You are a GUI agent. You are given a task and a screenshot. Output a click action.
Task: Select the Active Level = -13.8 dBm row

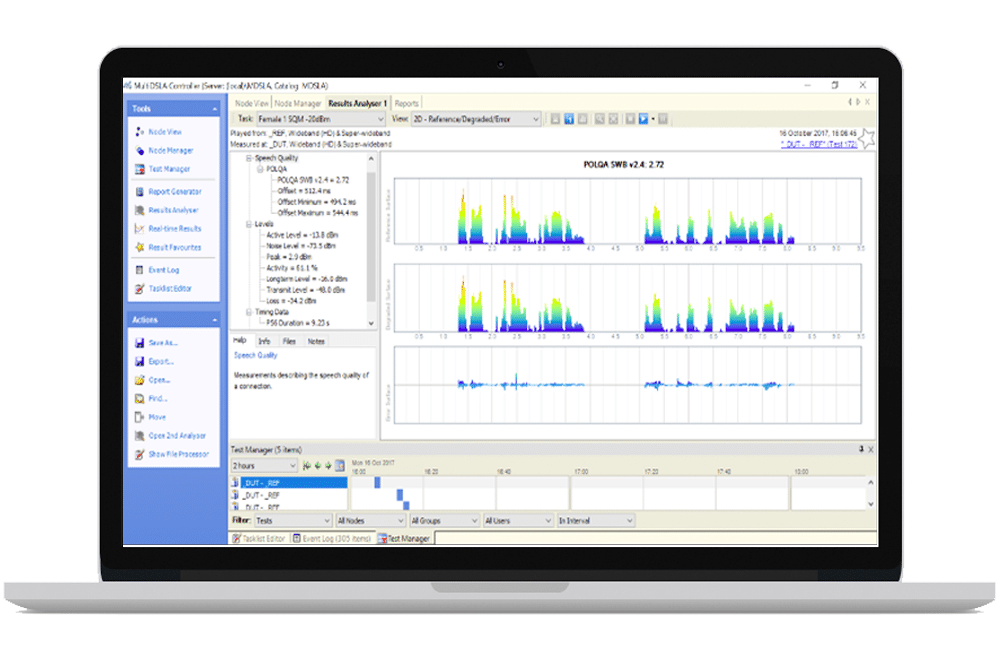pyautogui.click(x=302, y=235)
